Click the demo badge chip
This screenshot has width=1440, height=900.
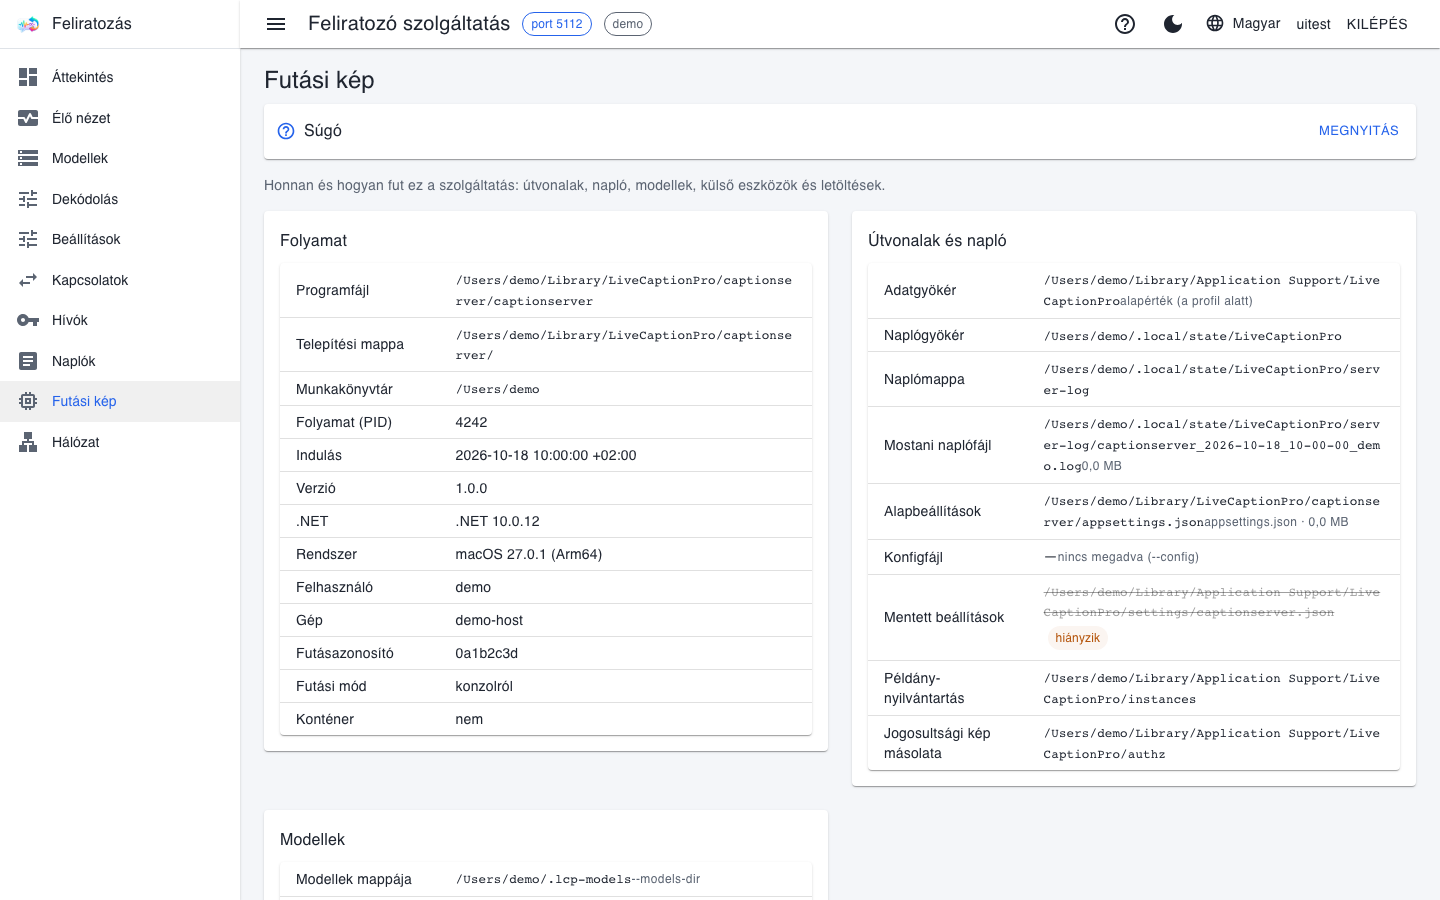(628, 24)
